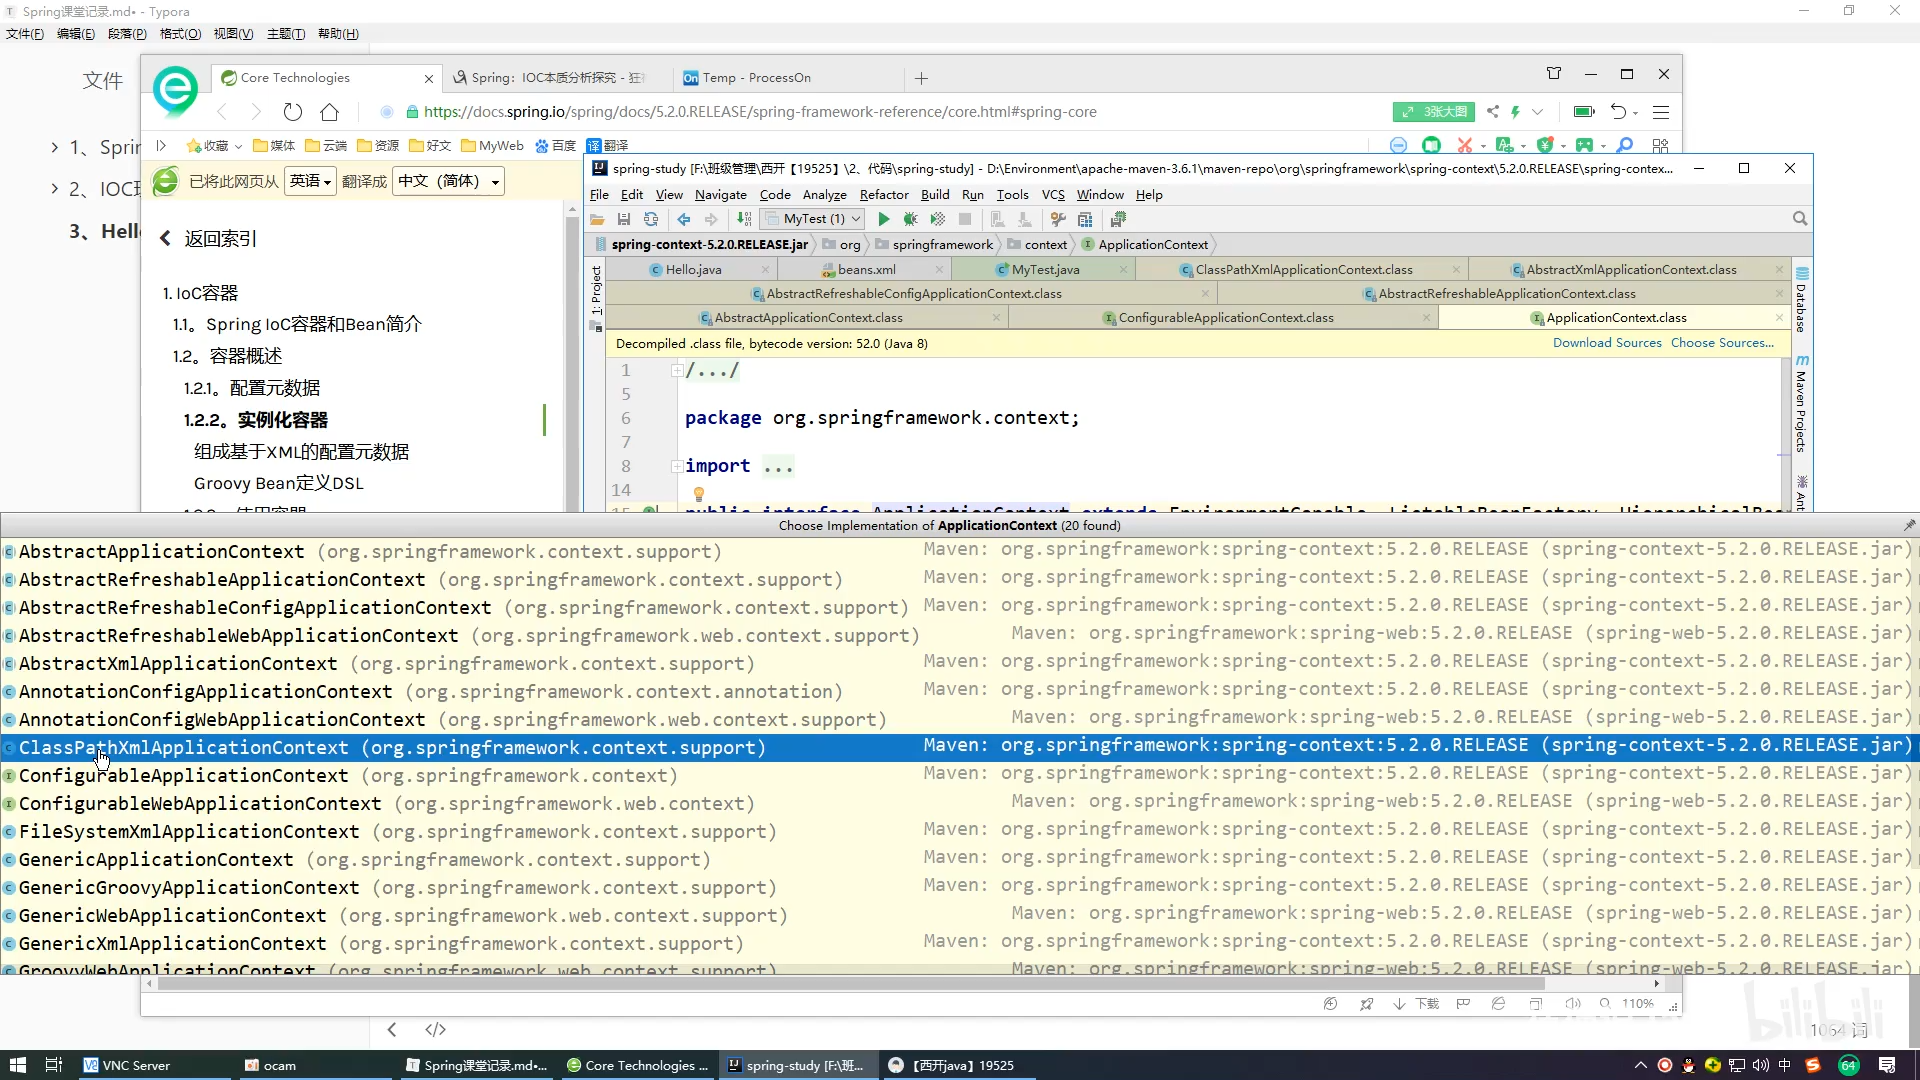The width and height of the screenshot is (1920, 1080).
Task: Click the grey stop icon in the IntelliJ run toolbar
Action: 965,219
